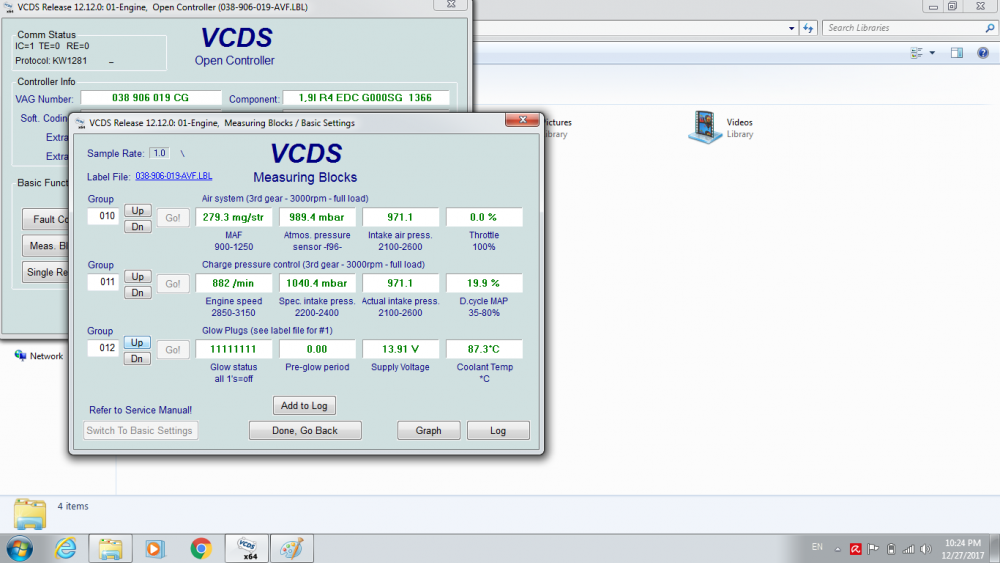Click the Windows Start orb
The height and width of the screenshot is (563, 1000).
pyautogui.click(x=19, y=548)
